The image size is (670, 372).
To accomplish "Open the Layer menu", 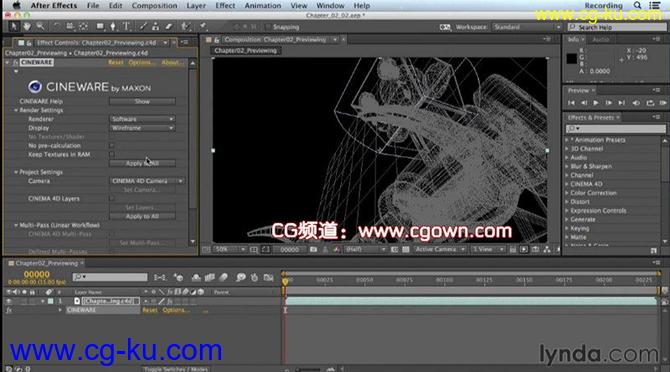I will pos(196,6).
